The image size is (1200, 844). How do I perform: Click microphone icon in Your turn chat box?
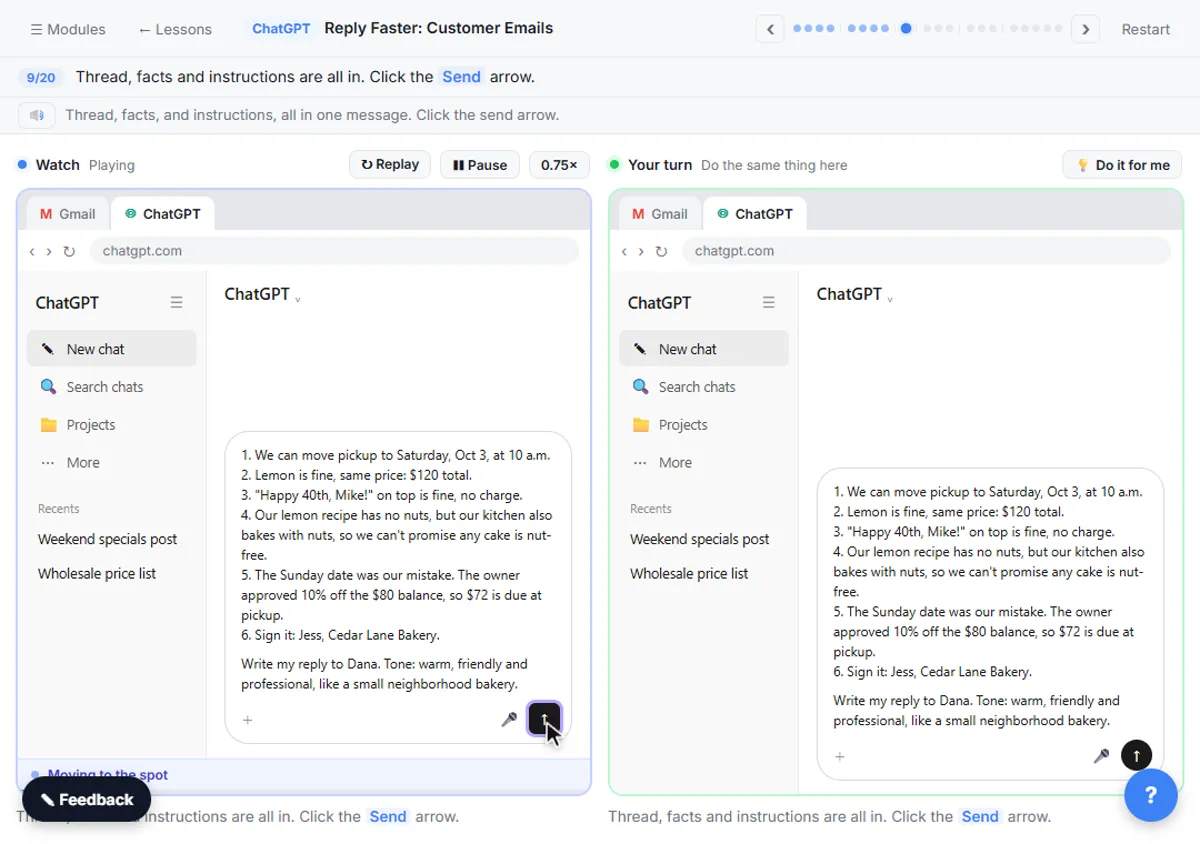1101,756
